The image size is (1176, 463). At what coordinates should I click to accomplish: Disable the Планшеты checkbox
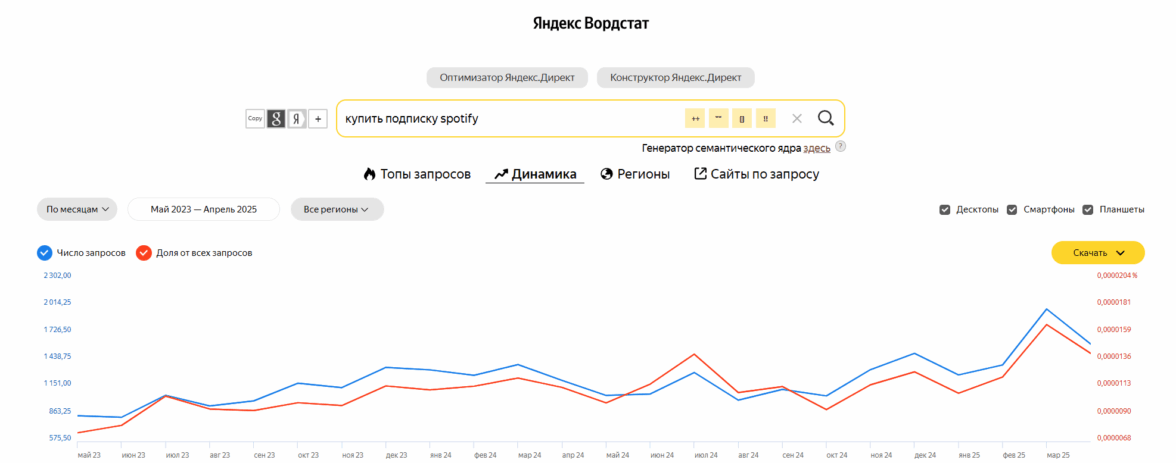pos(1088,210)
